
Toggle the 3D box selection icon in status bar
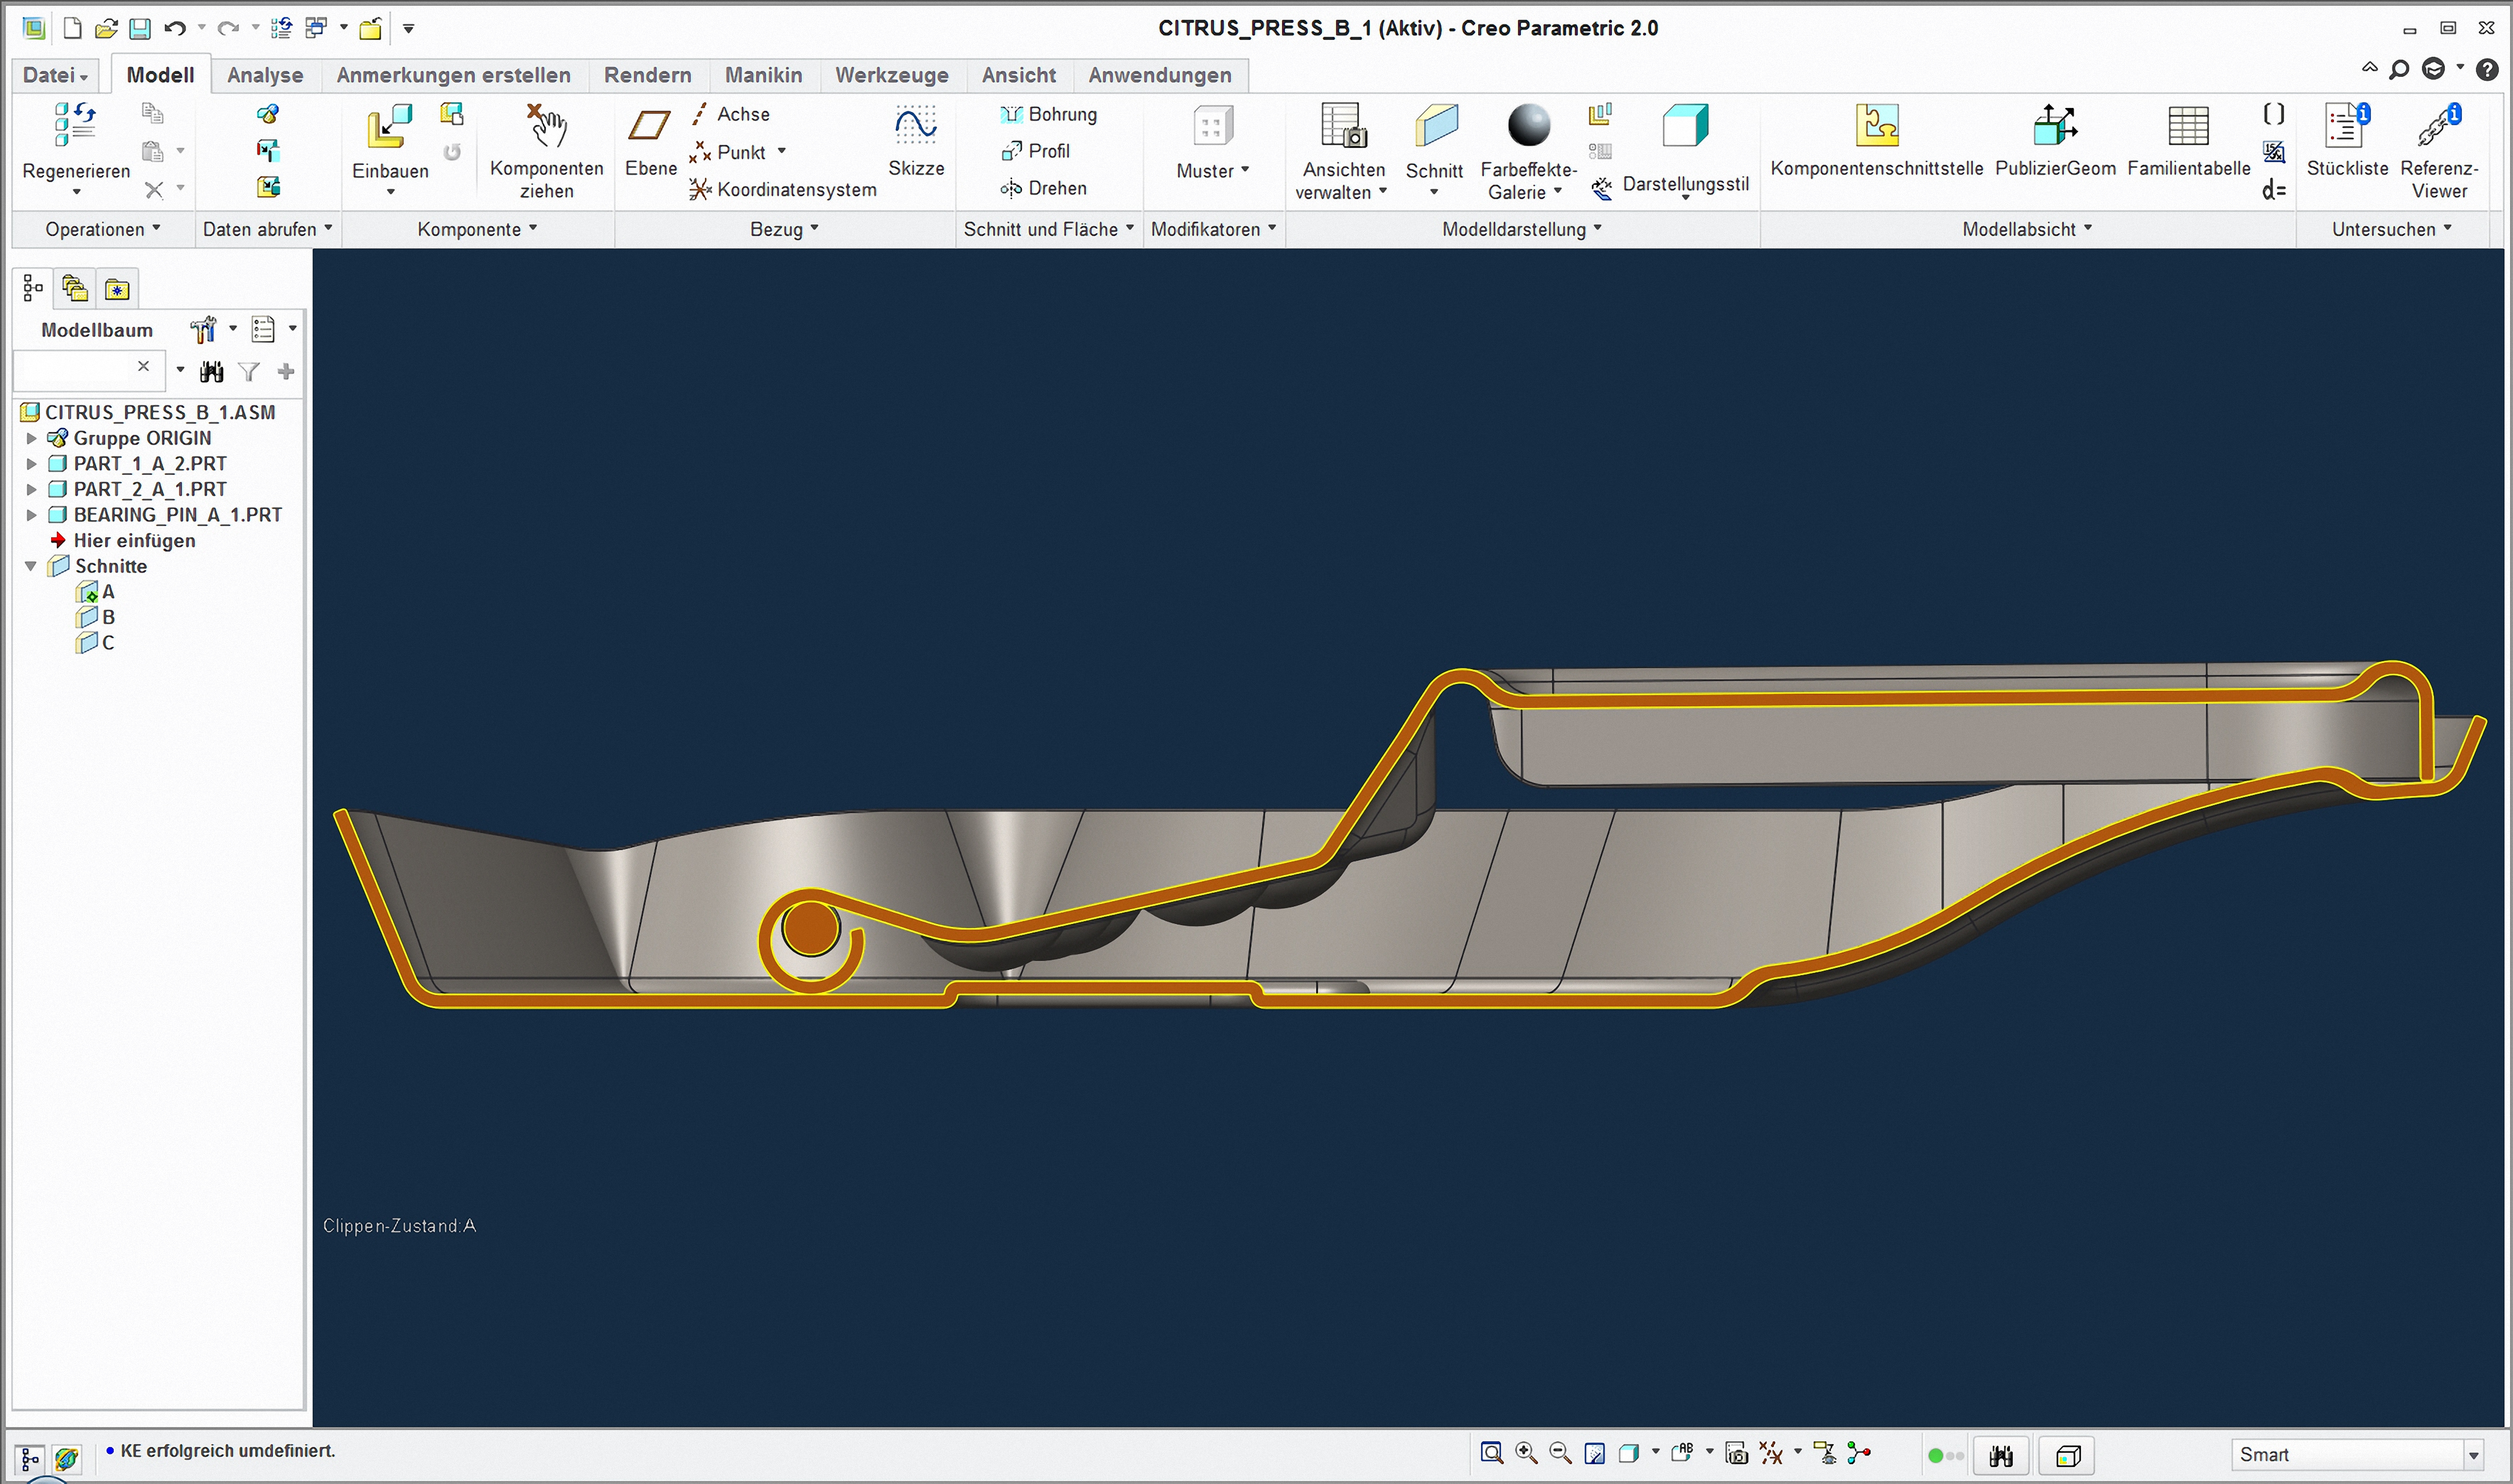(2067, 1455)
